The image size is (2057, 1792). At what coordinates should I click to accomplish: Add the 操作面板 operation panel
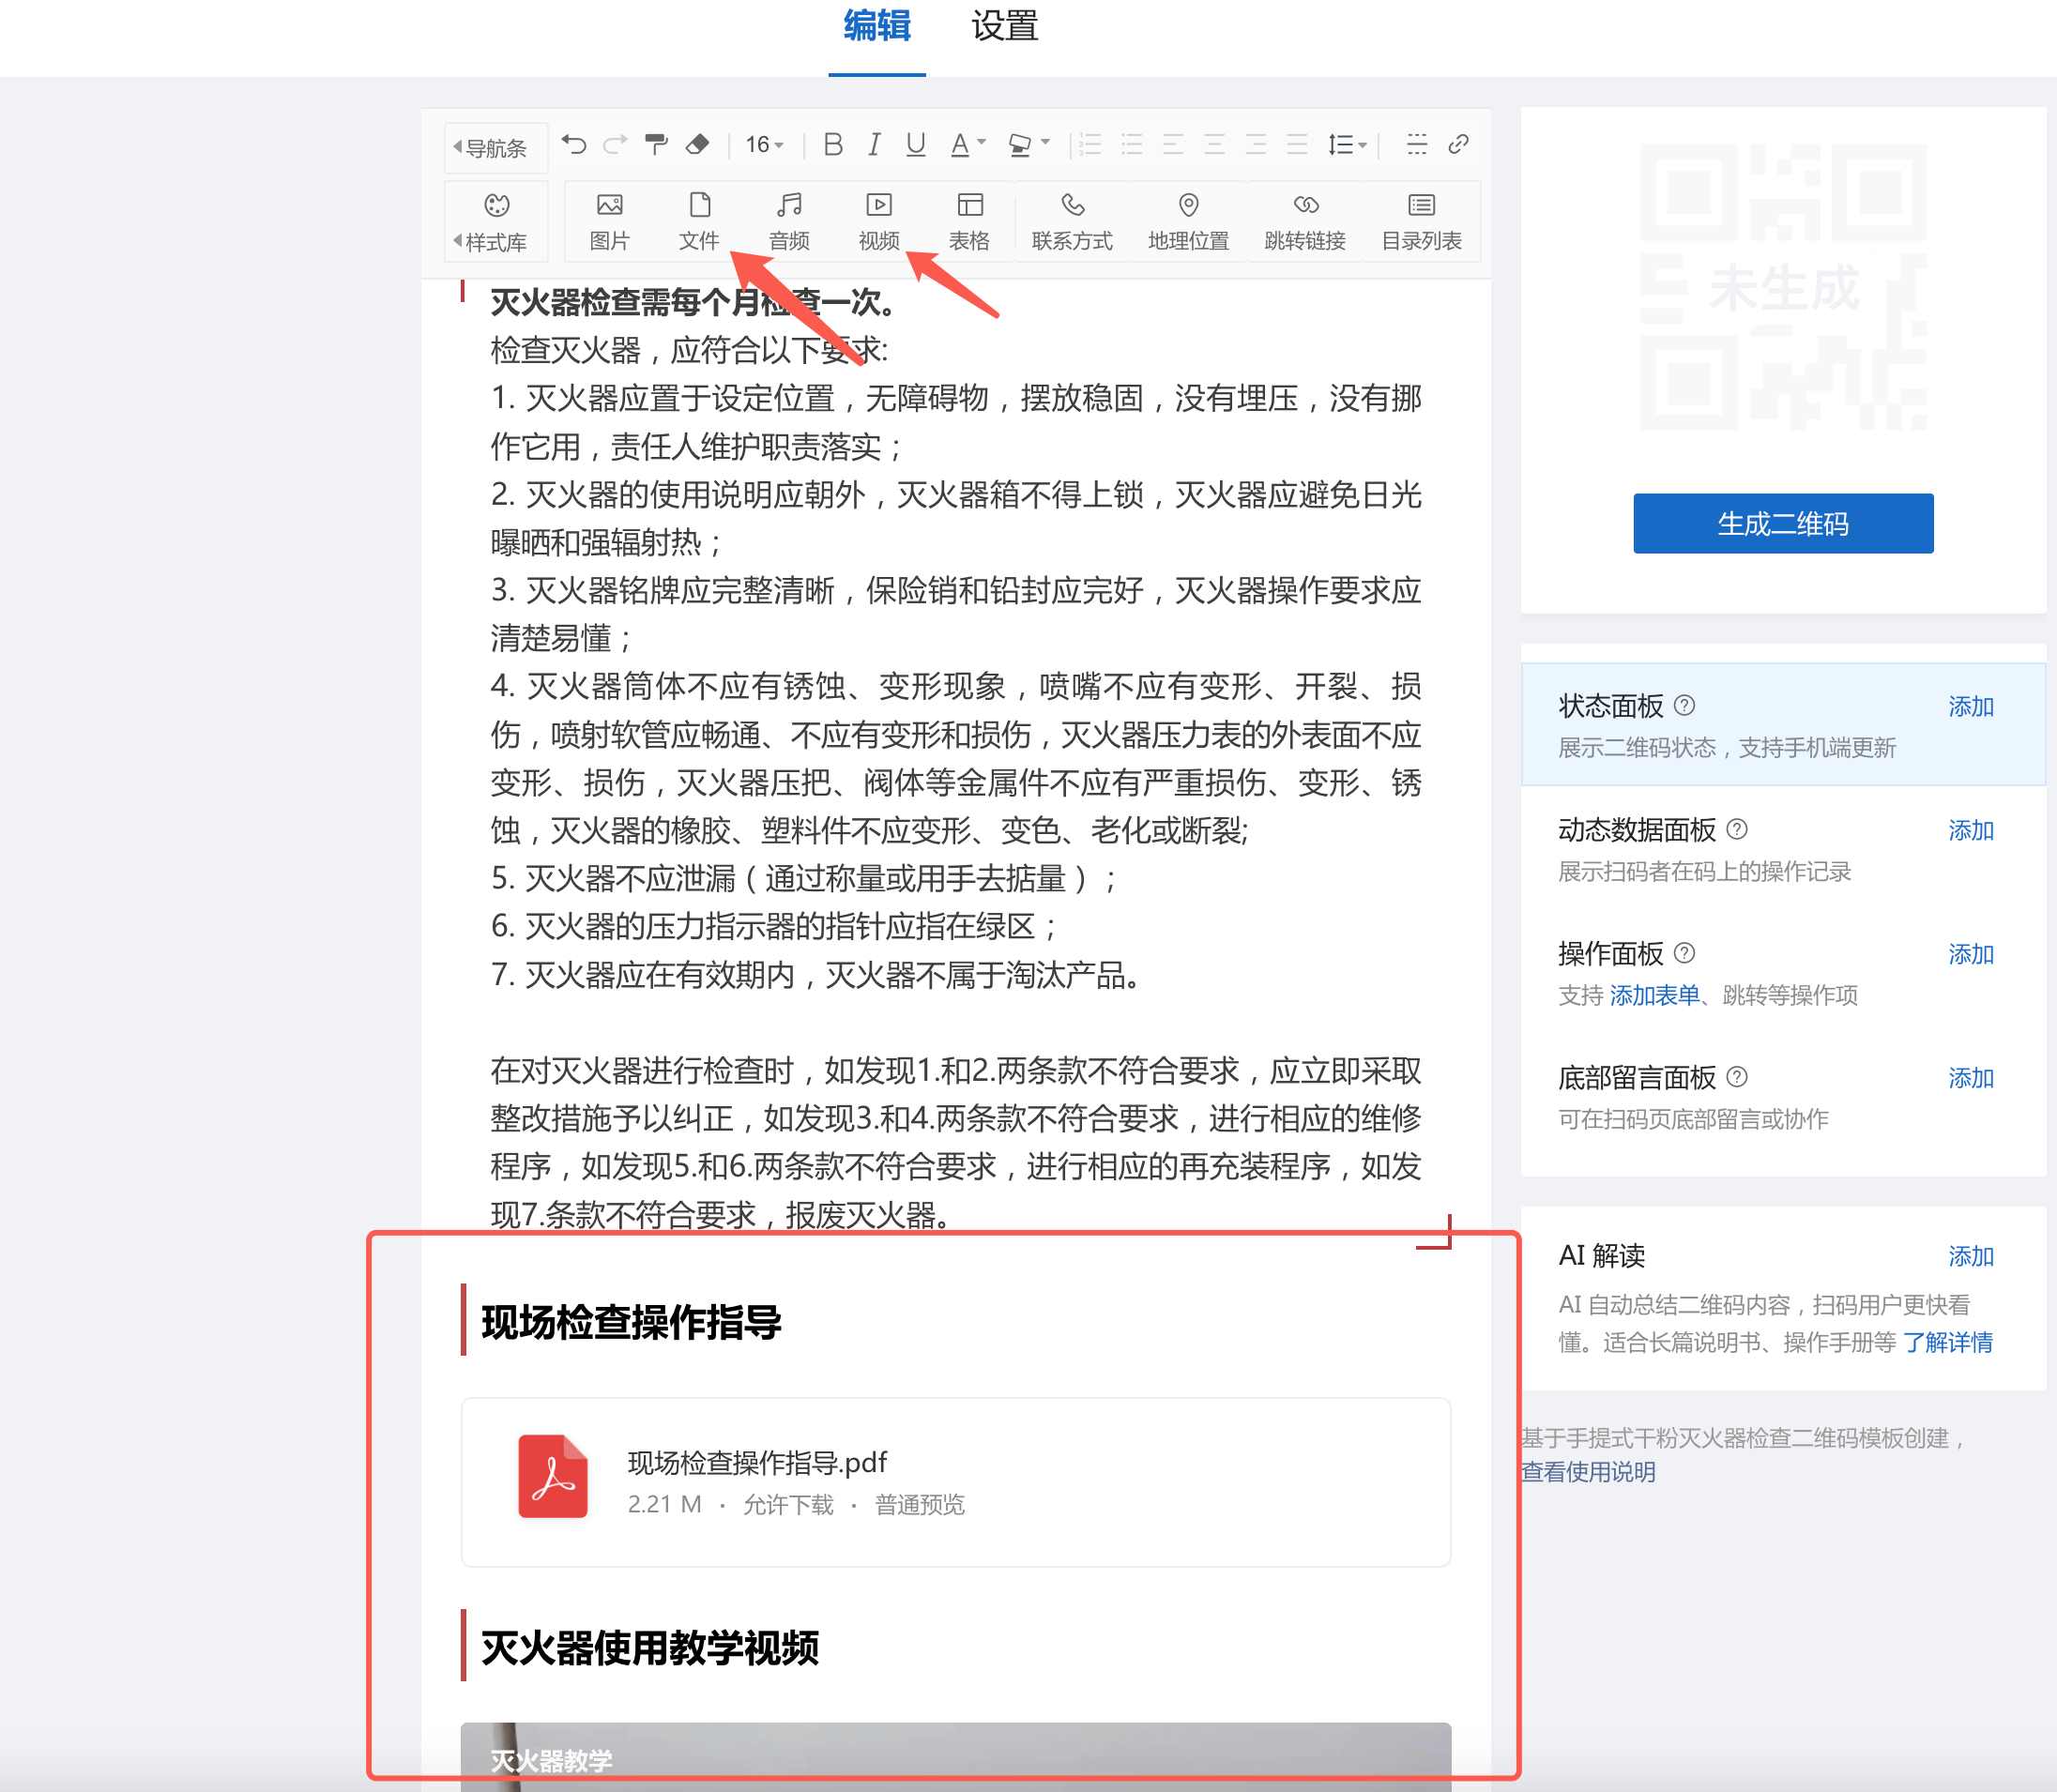coord(1970,955)
